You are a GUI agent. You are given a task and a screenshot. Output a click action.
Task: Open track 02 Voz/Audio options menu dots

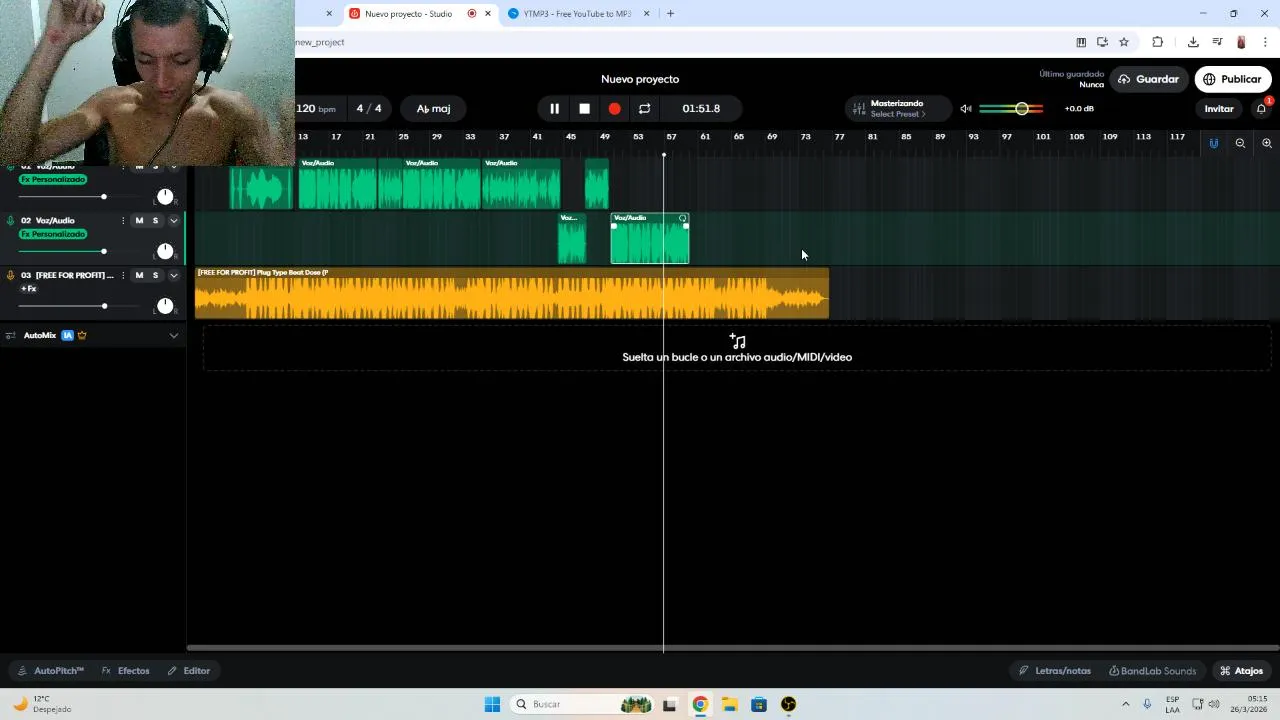coord(123,220)
